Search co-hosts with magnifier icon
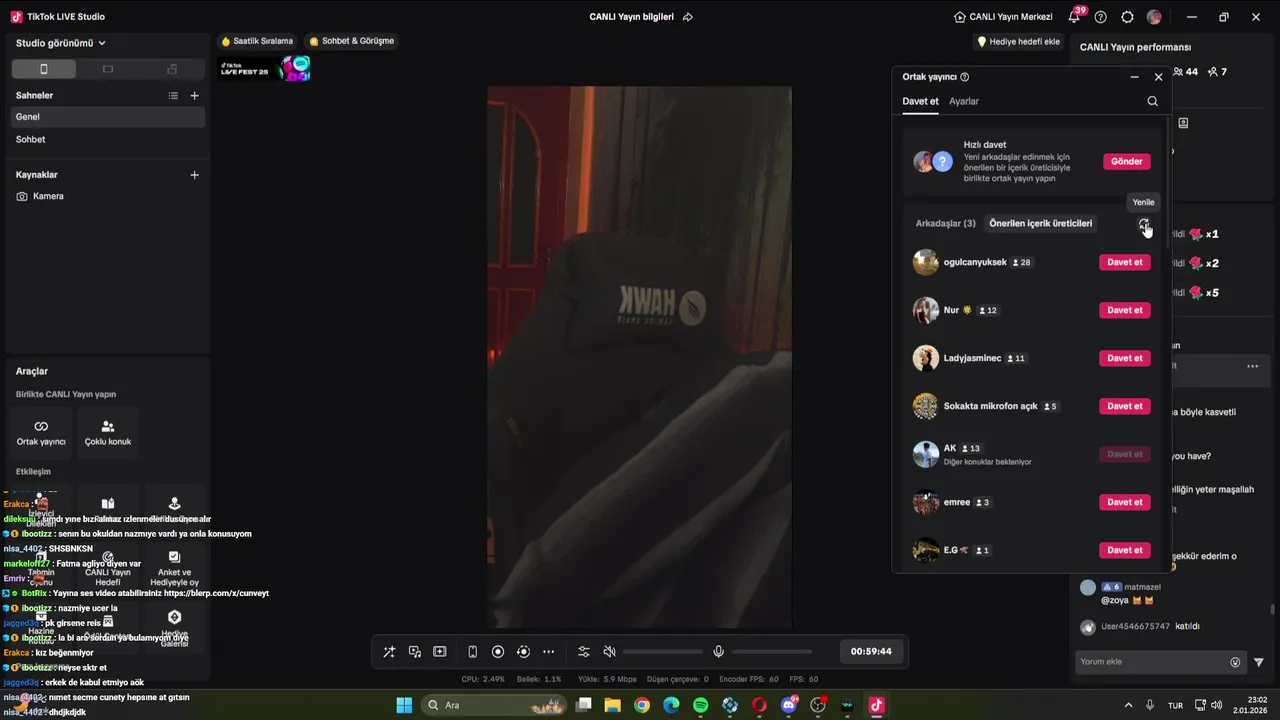 1153,101
